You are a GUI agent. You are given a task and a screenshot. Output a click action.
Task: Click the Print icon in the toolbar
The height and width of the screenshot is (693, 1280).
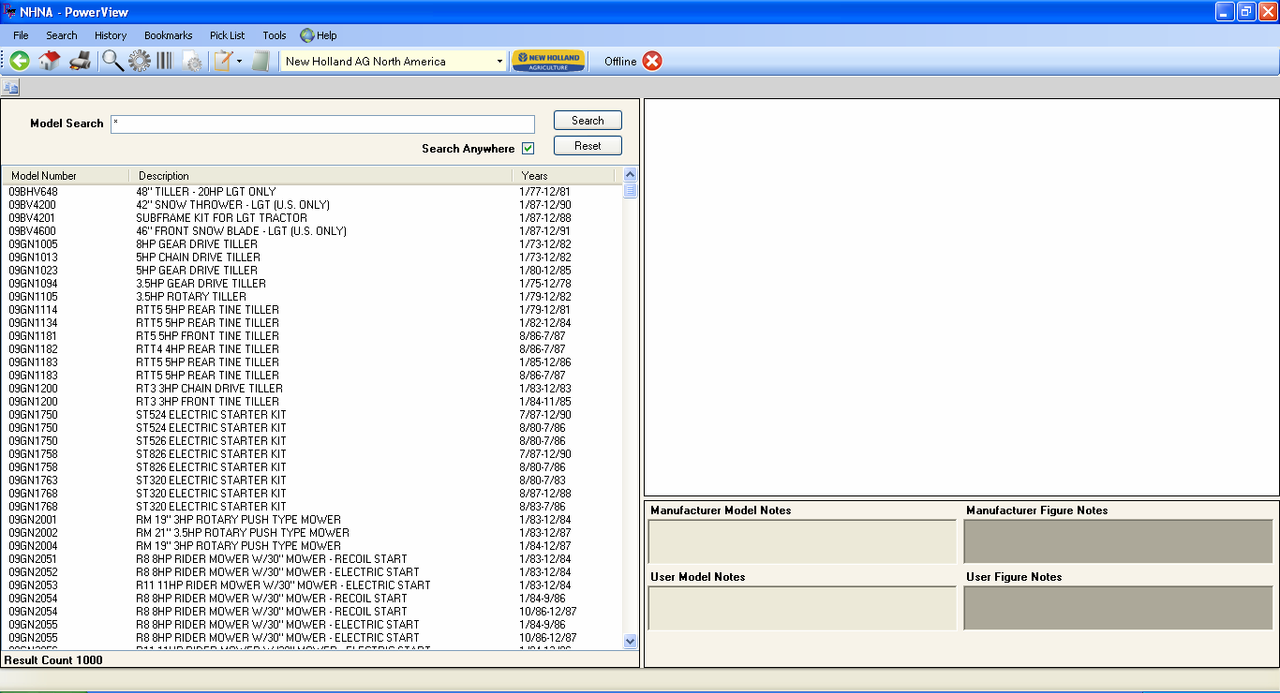pos(80,61)
